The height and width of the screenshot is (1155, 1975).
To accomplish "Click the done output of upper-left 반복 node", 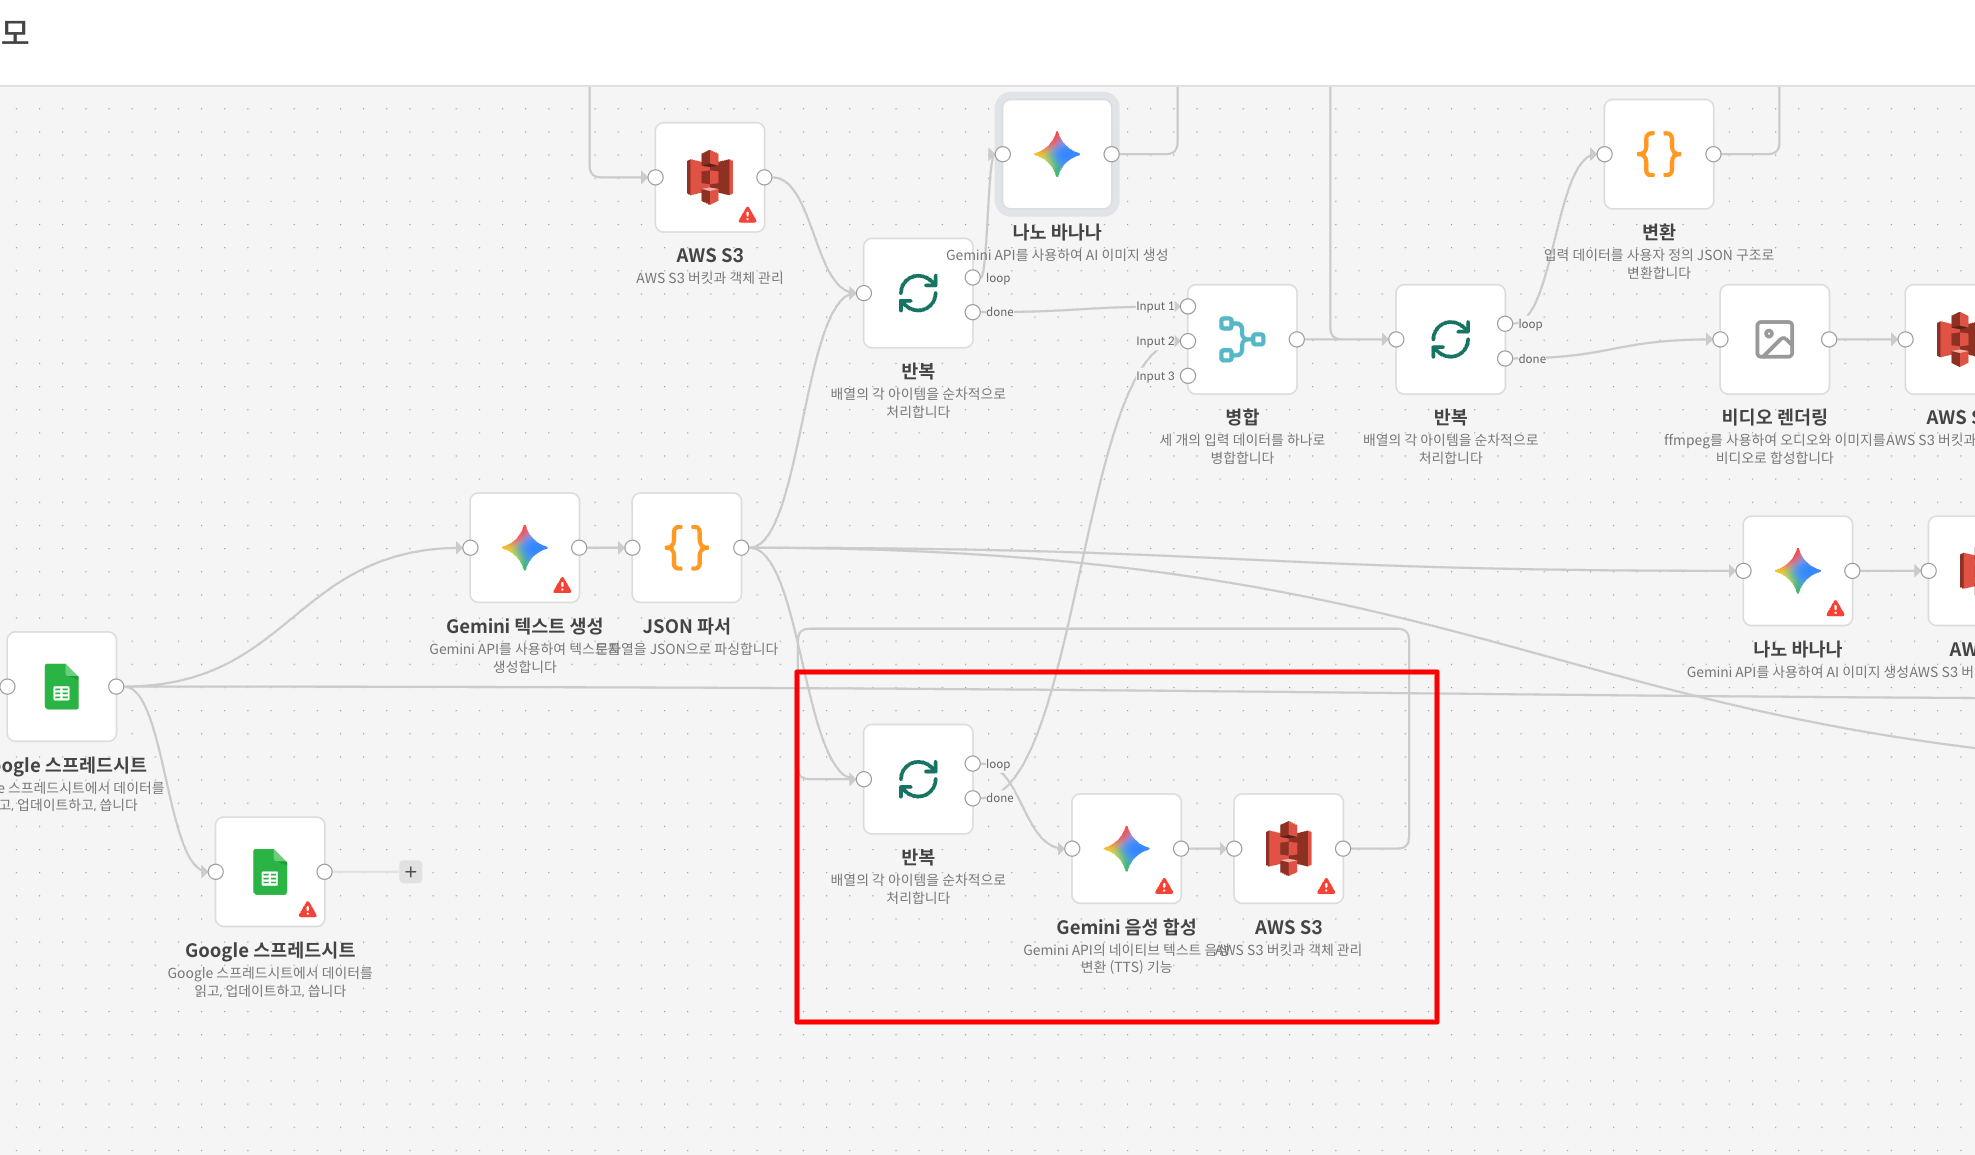I will (972, 312).
